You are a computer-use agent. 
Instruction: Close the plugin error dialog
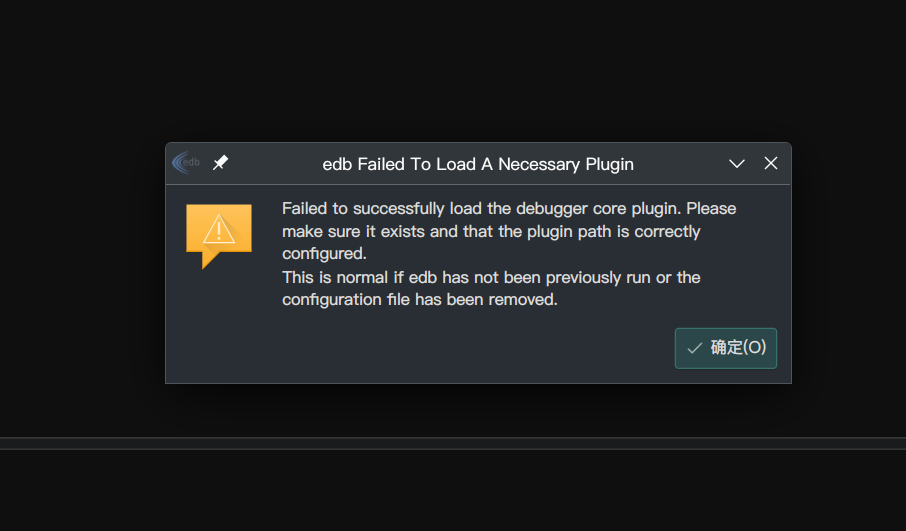pos(771,163)
